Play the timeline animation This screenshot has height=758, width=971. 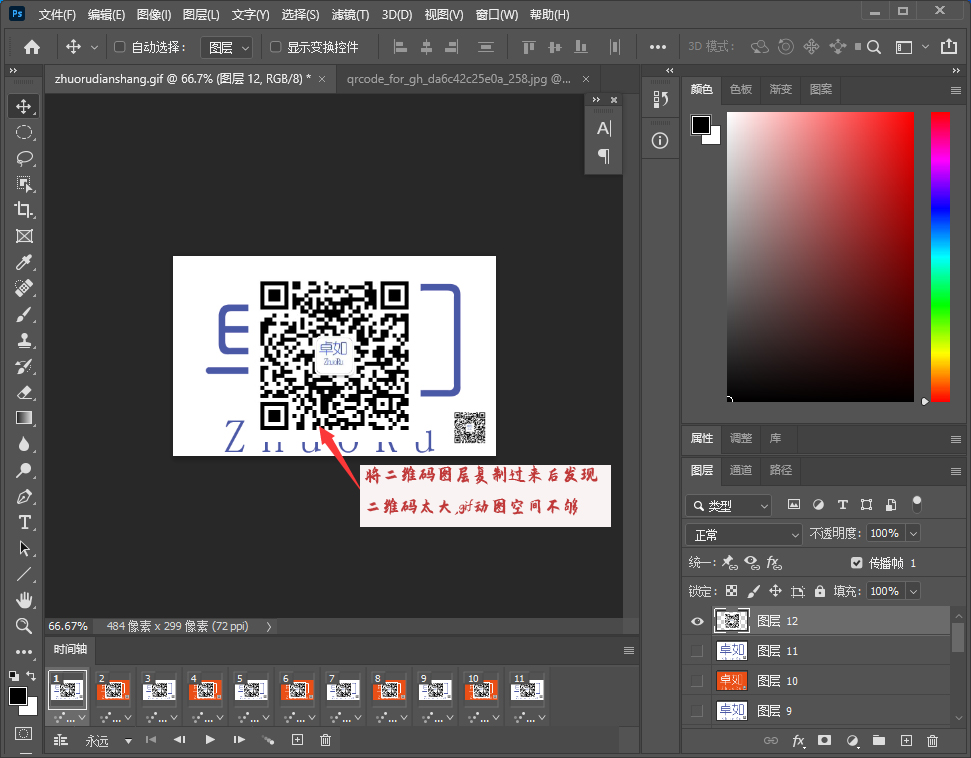coord(210,740)
